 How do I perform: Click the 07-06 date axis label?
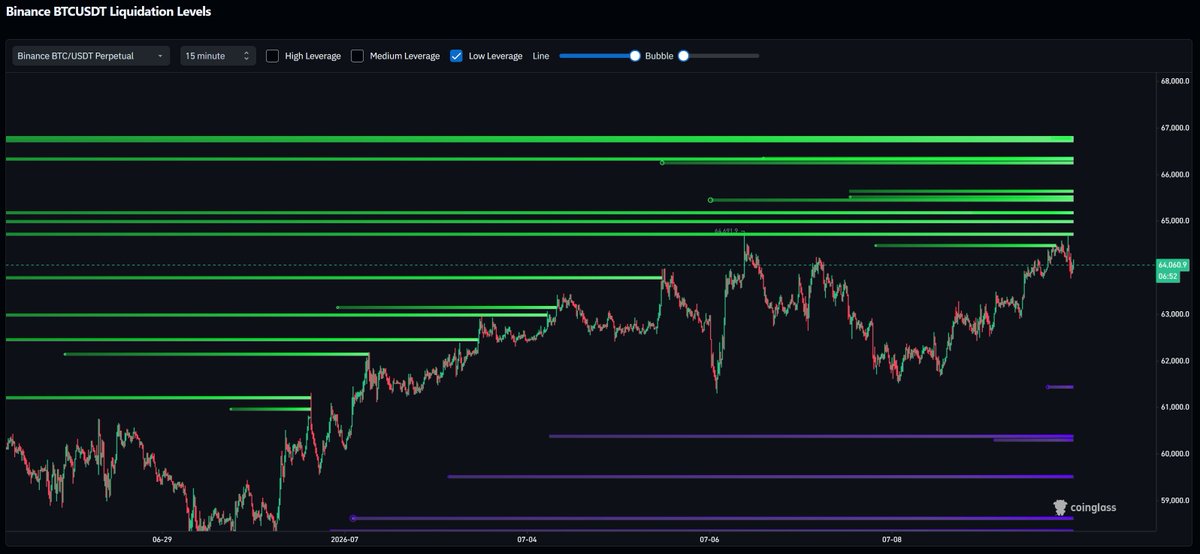click(x=709, y=539)
